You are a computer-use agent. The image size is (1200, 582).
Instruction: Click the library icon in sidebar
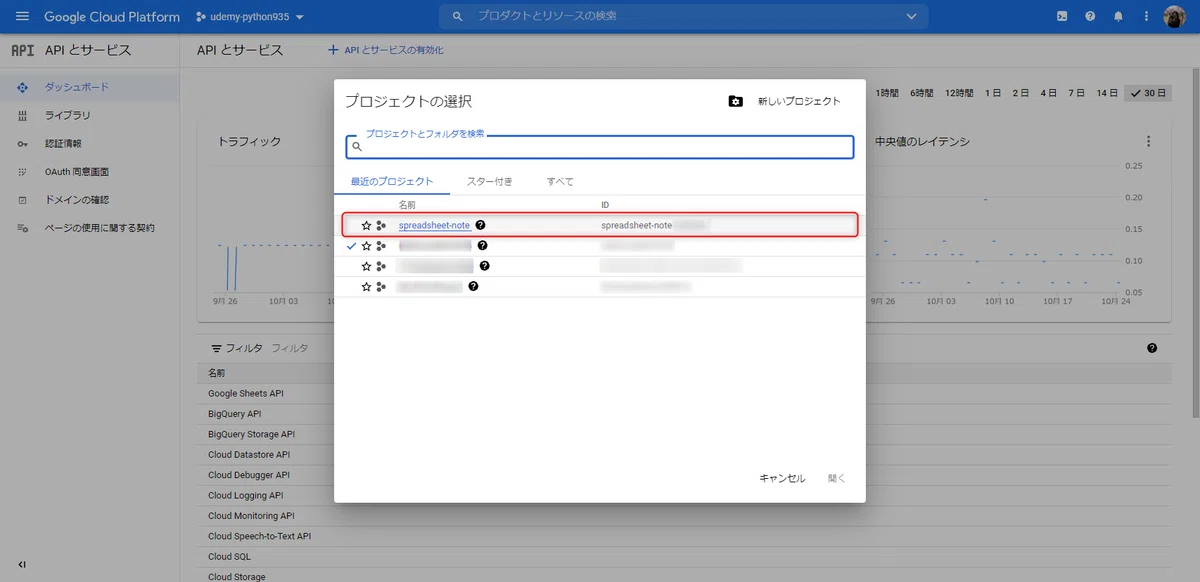point(22,116)
